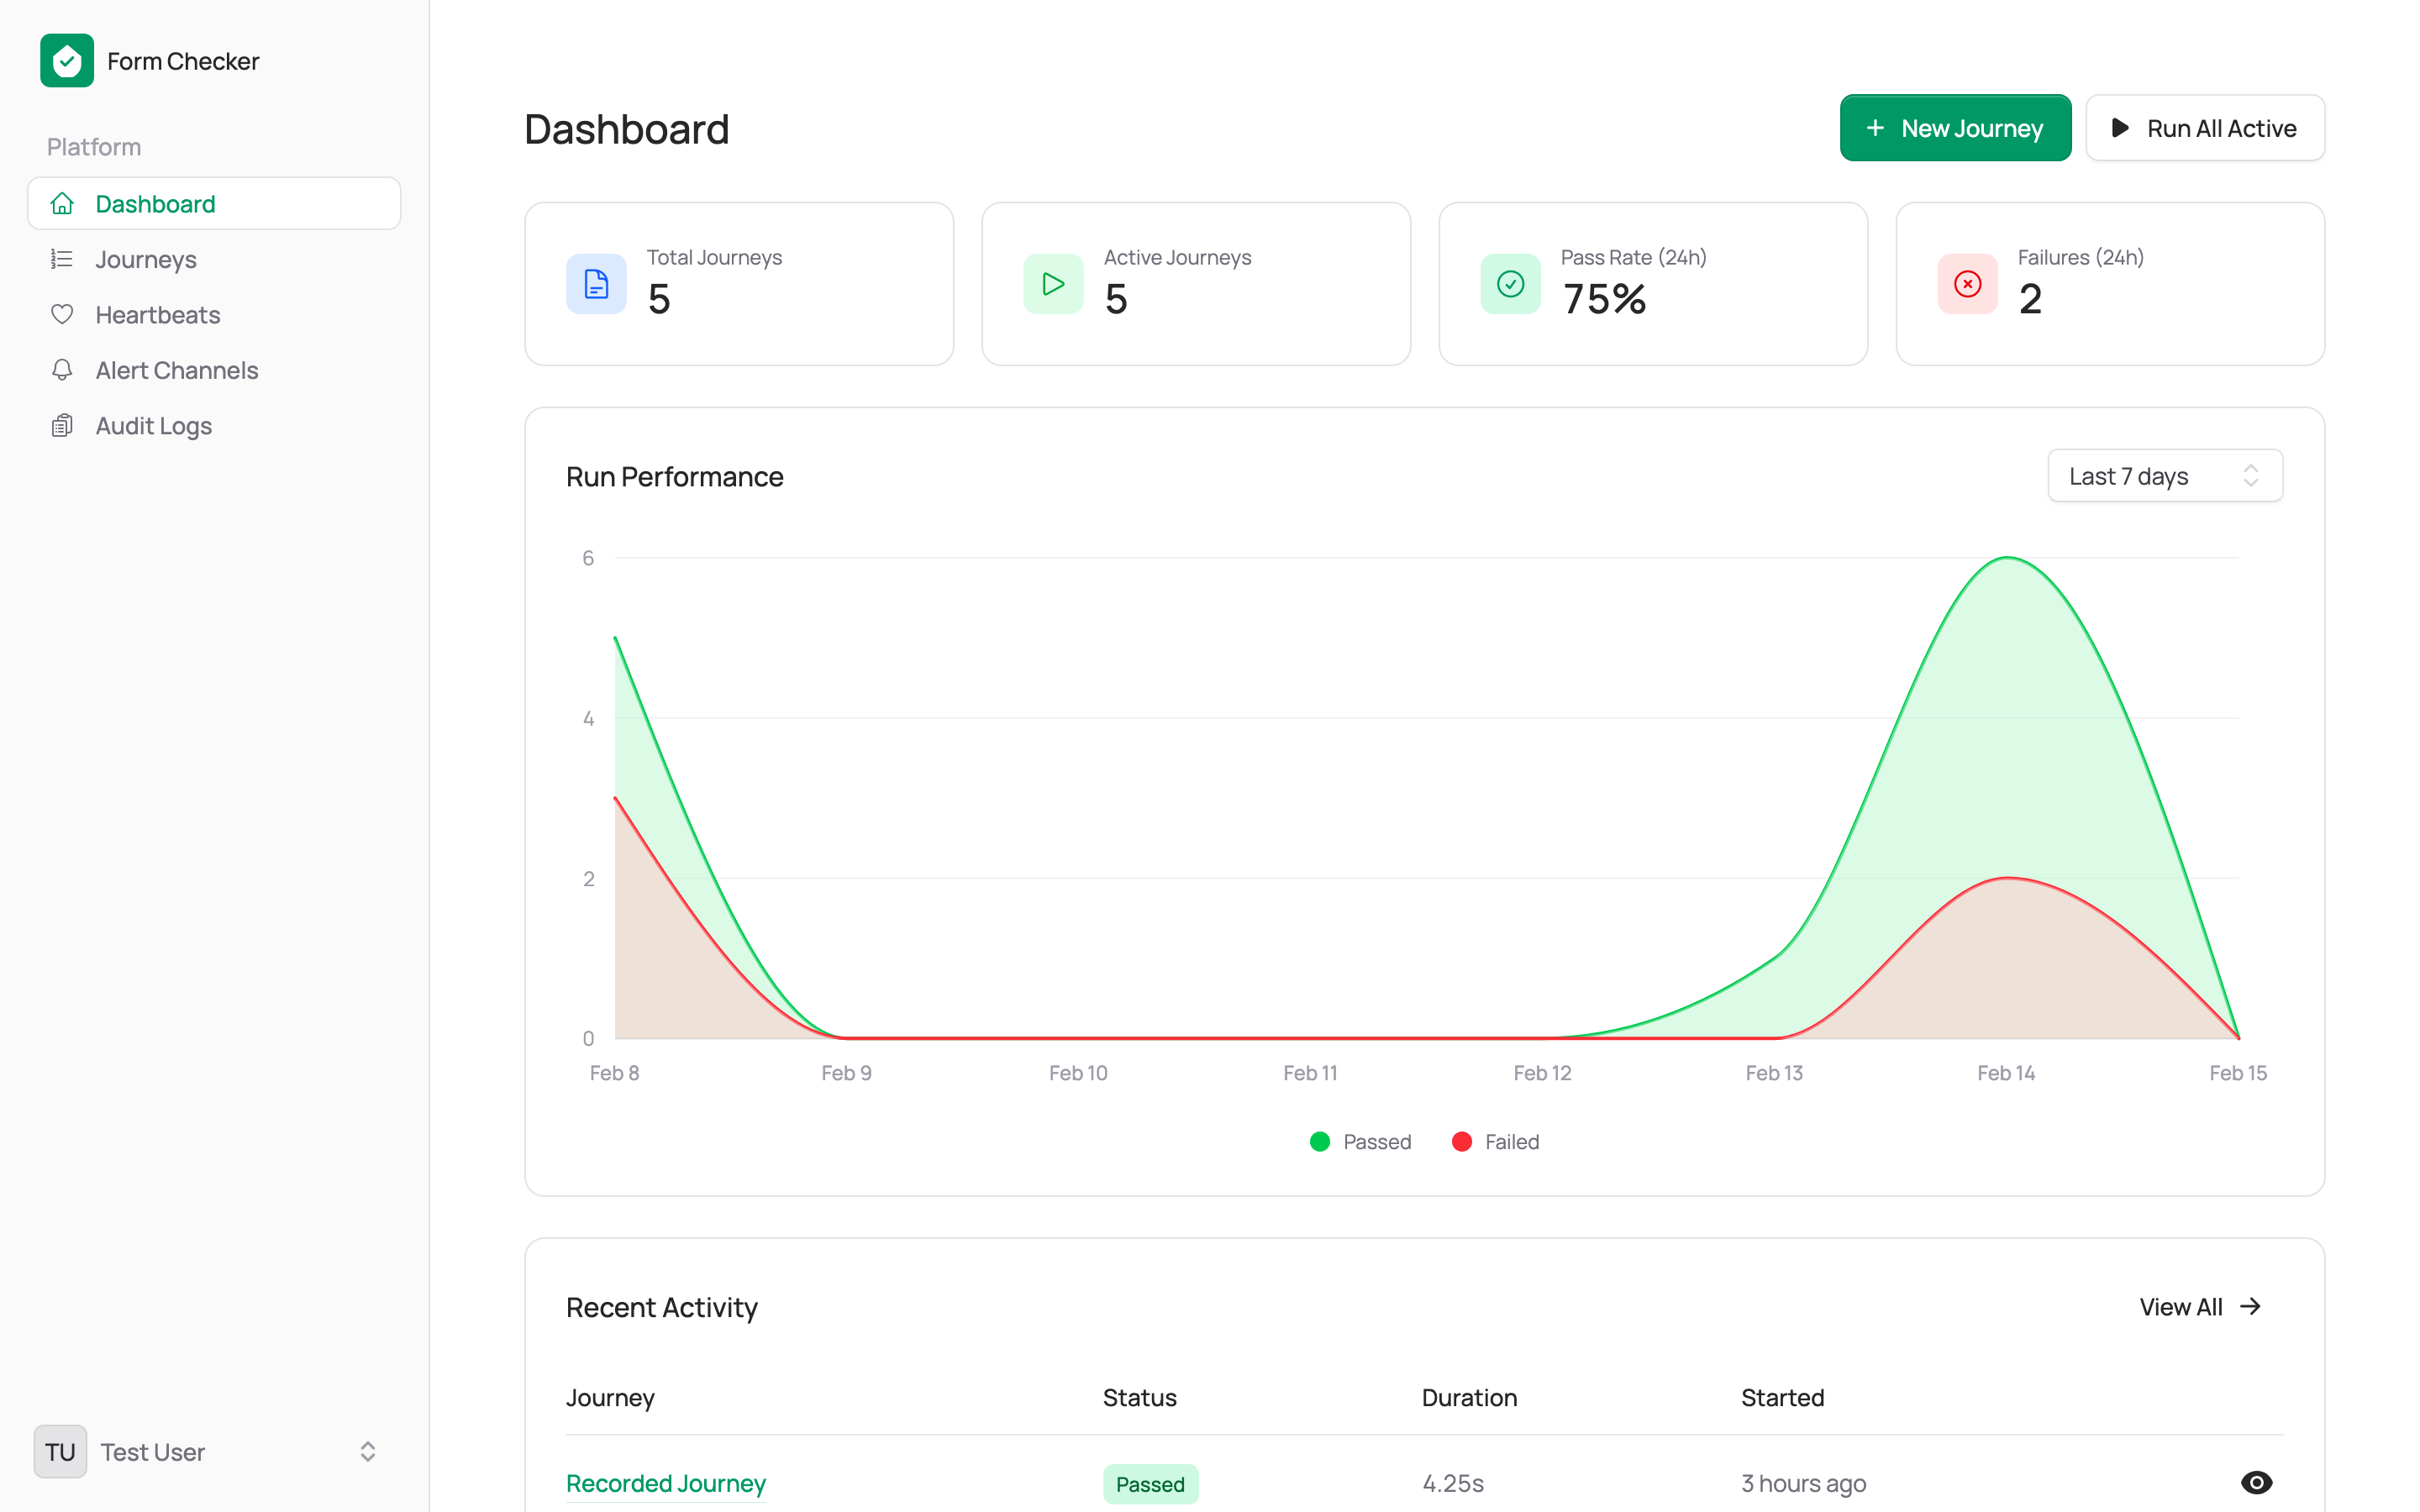The width and height of the screenshot is (2420, 1512).
Task: Open the Journeys page from sidebar
Action: 145,259
